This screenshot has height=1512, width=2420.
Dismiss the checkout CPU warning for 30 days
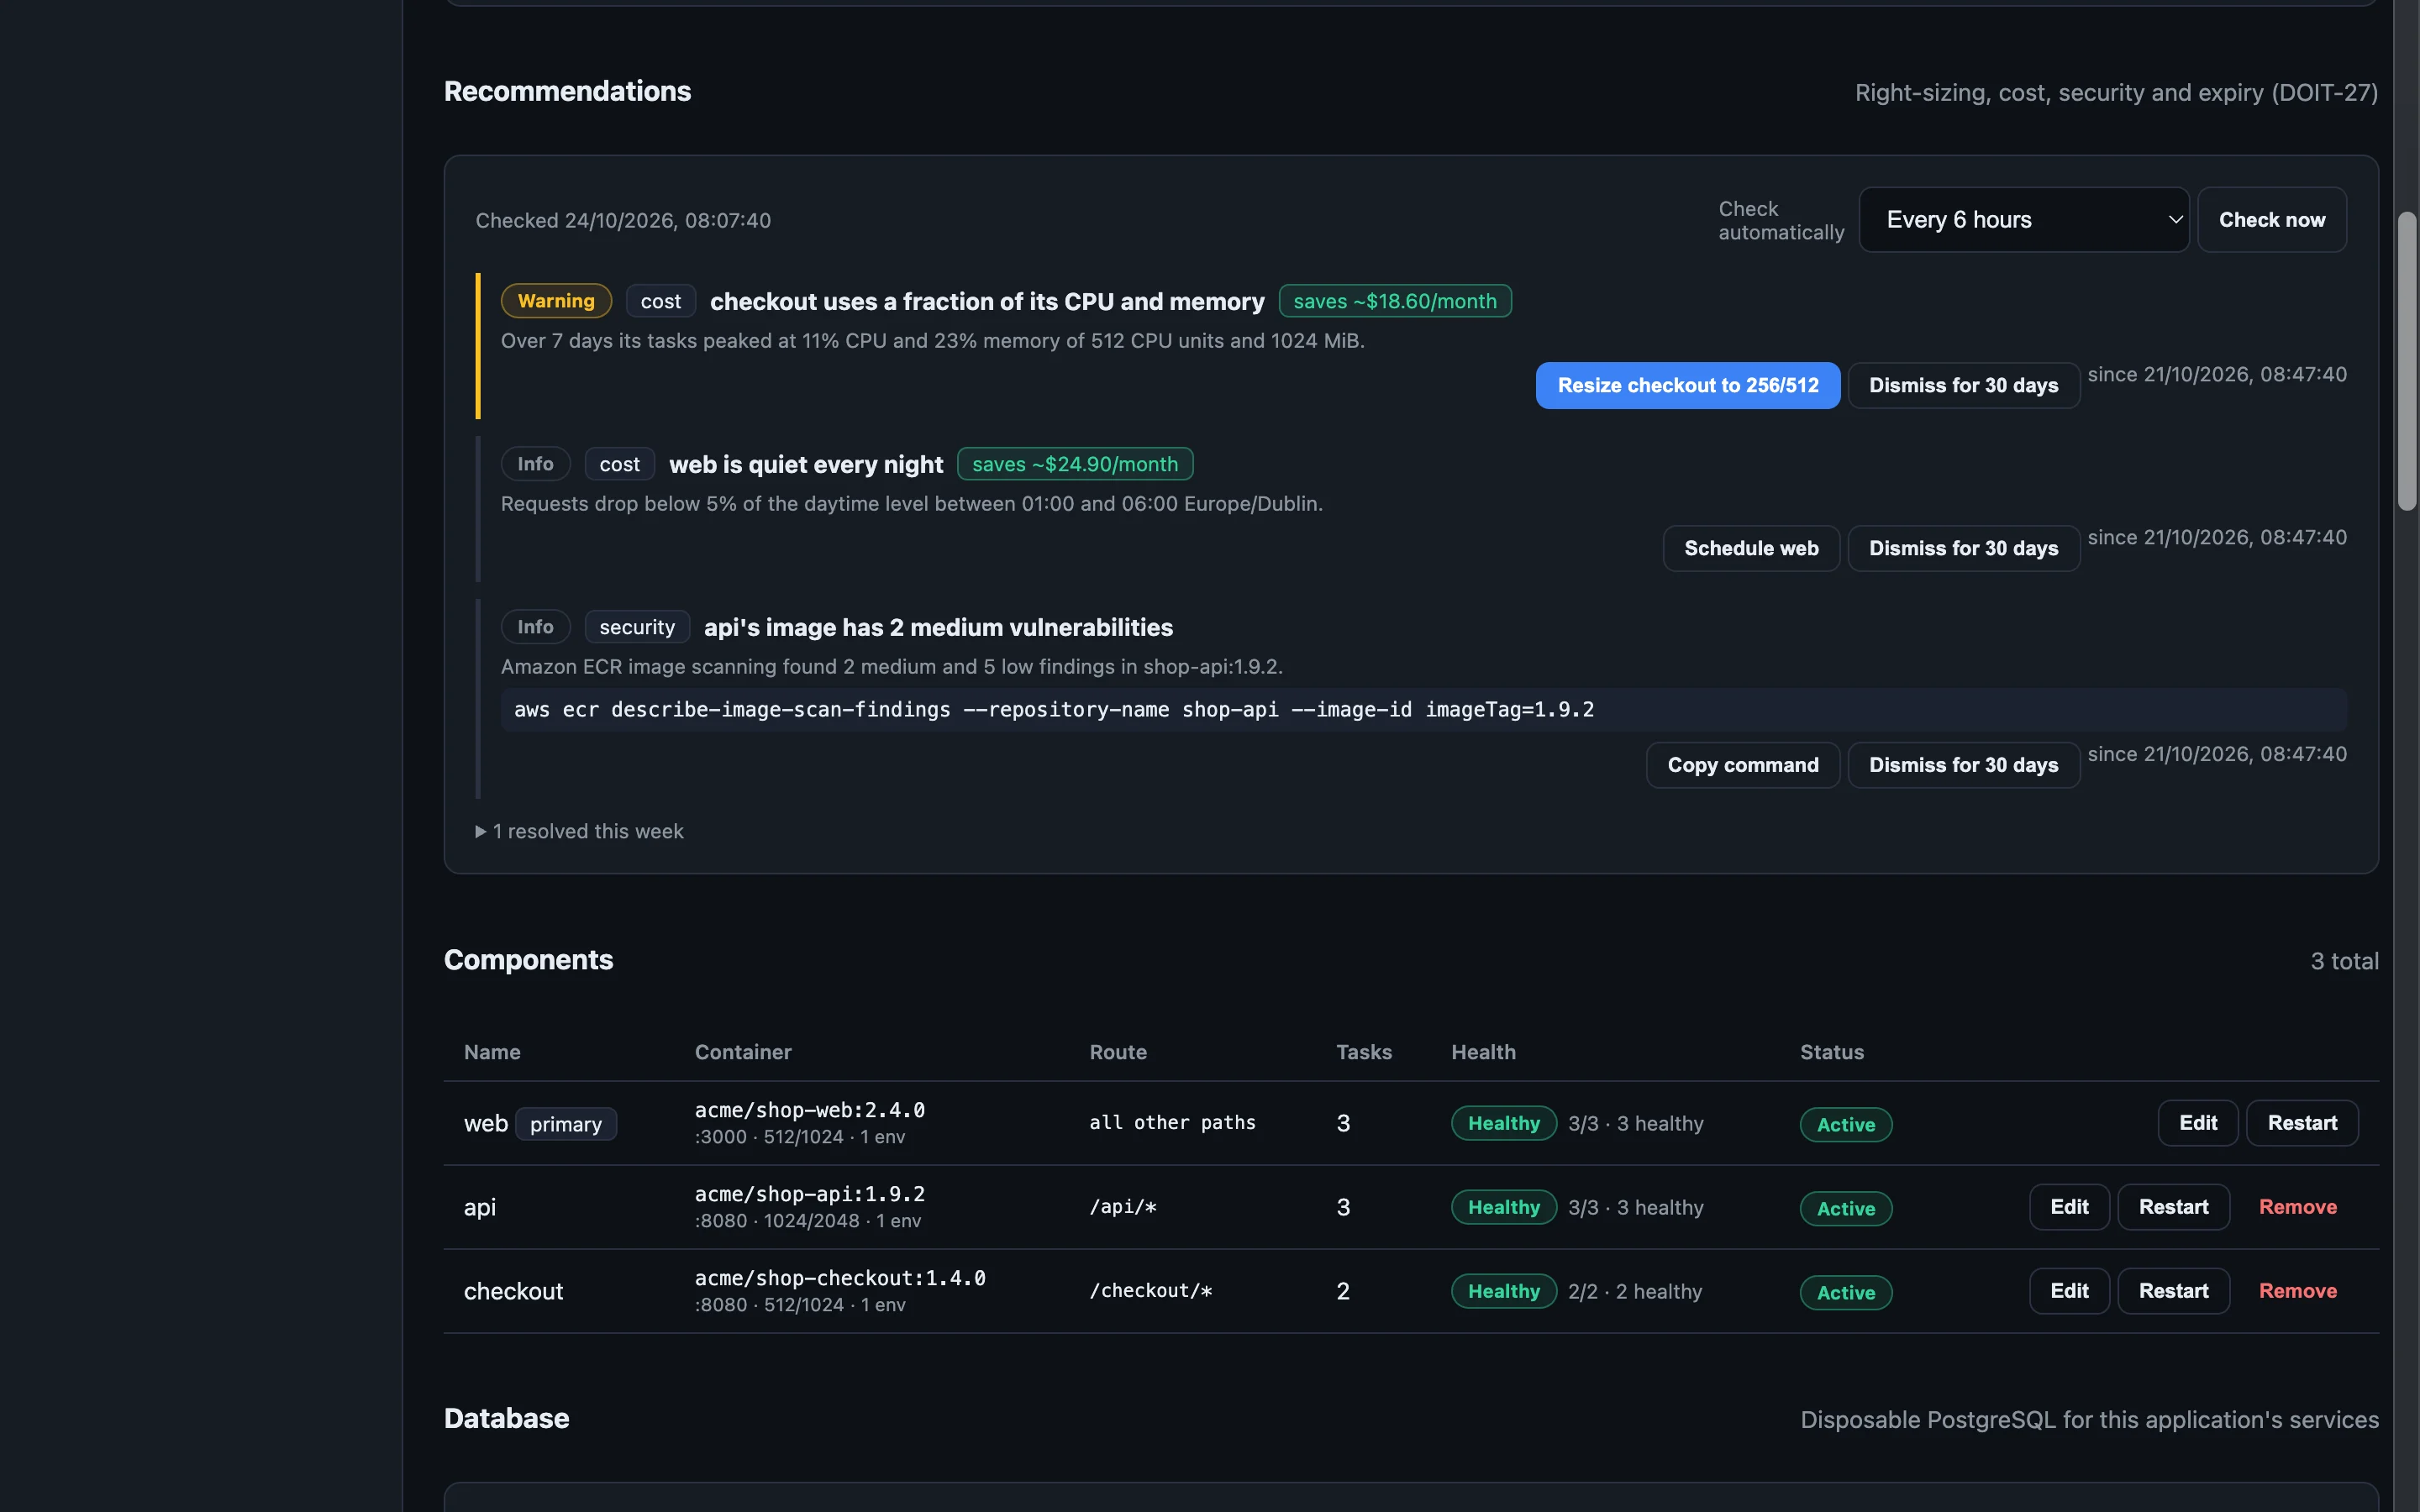click(x=1963, y=385)
